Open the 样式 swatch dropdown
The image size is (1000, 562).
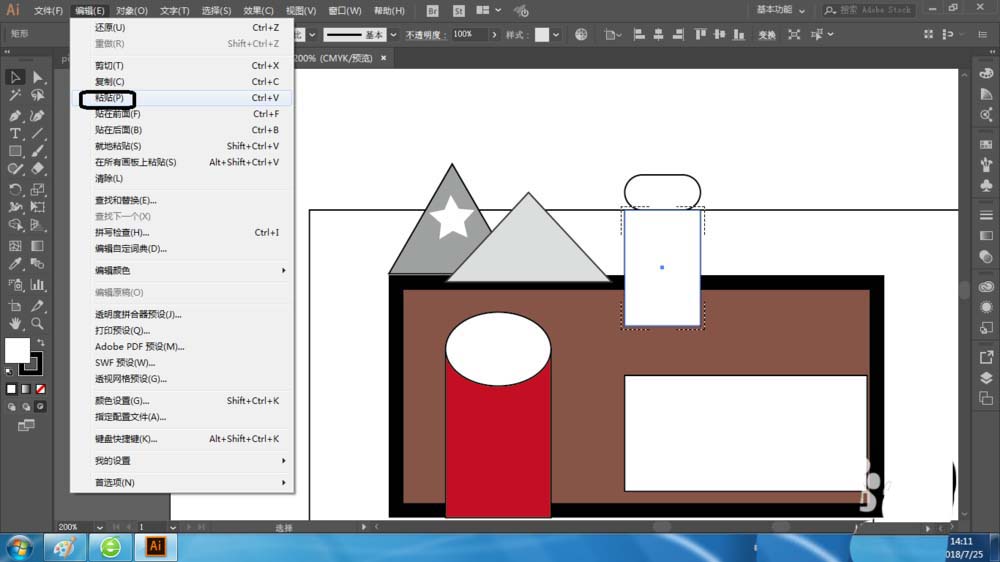558,34
